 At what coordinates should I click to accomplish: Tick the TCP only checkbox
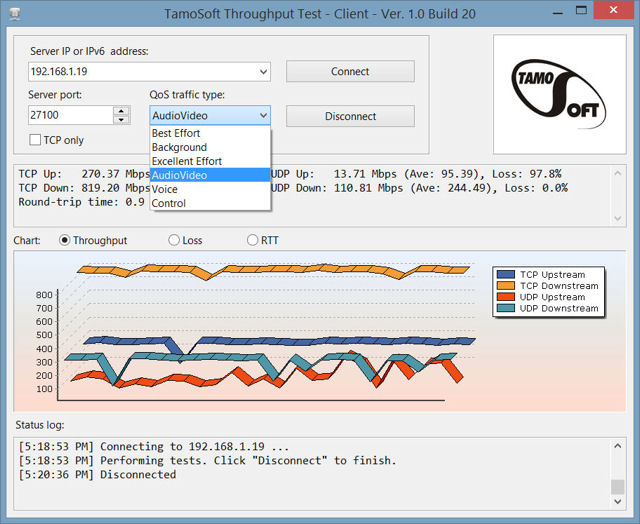[x=35, y=140]
